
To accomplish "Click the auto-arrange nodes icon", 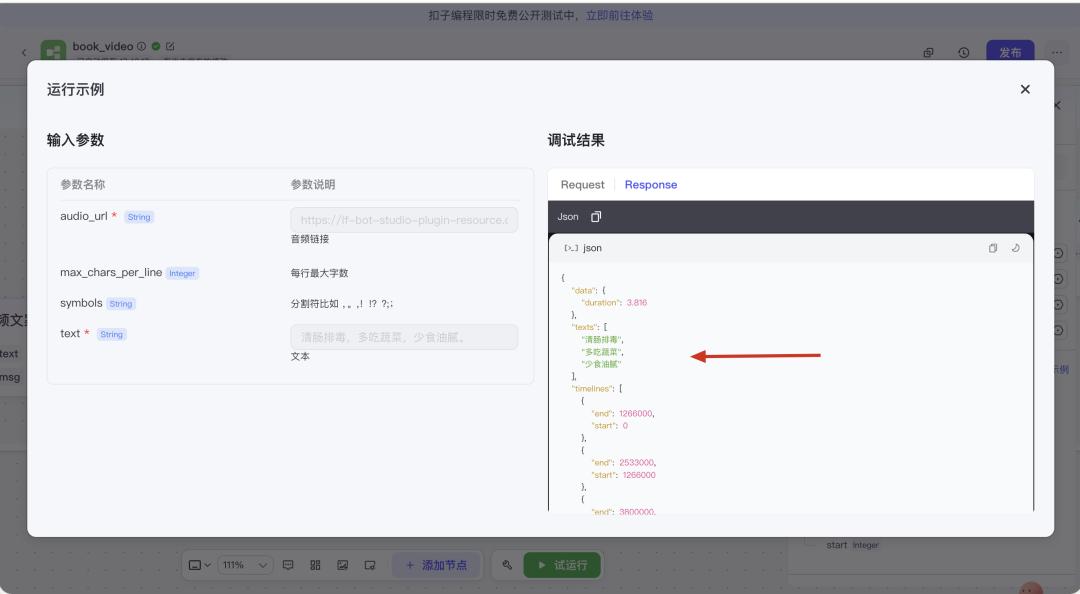I will click(x=315, y=564).
